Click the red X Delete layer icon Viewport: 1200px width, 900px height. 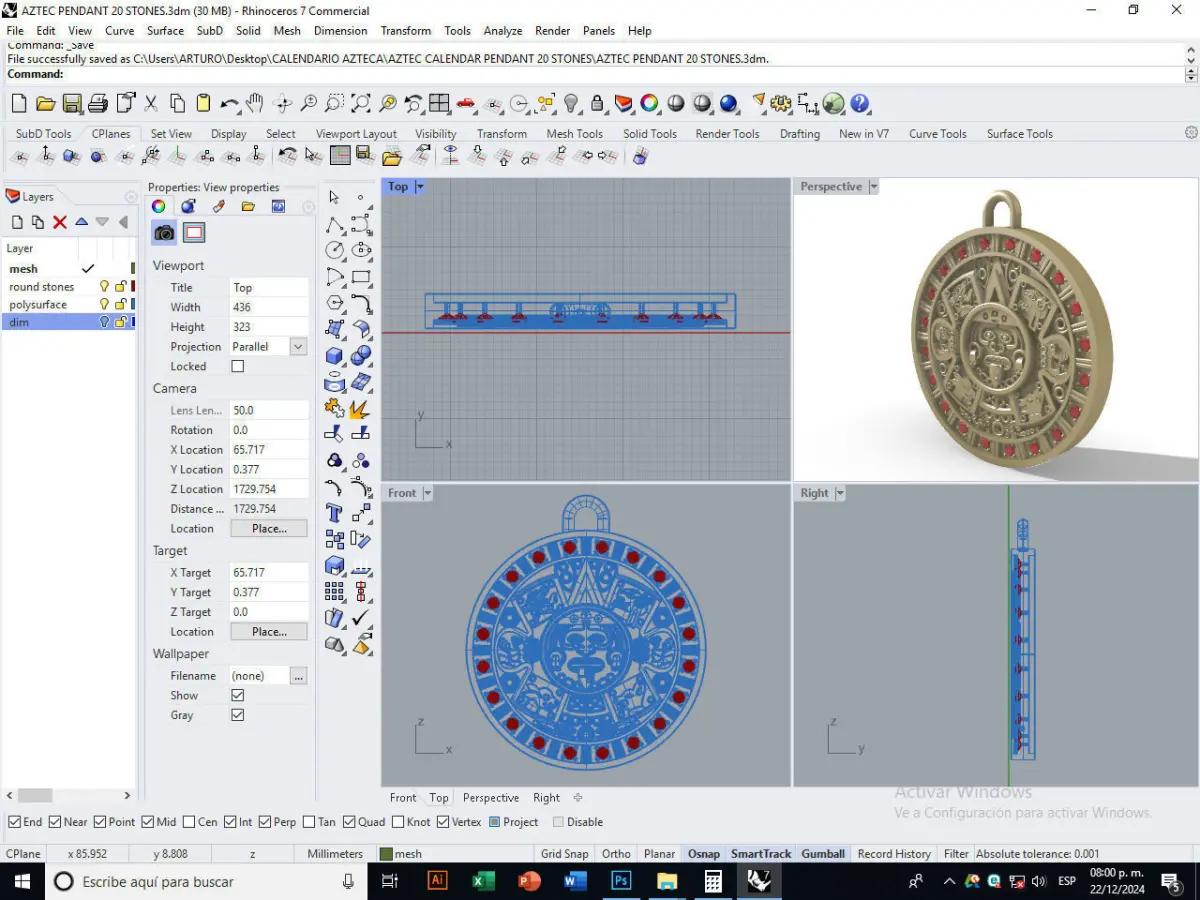pos(60,222)
